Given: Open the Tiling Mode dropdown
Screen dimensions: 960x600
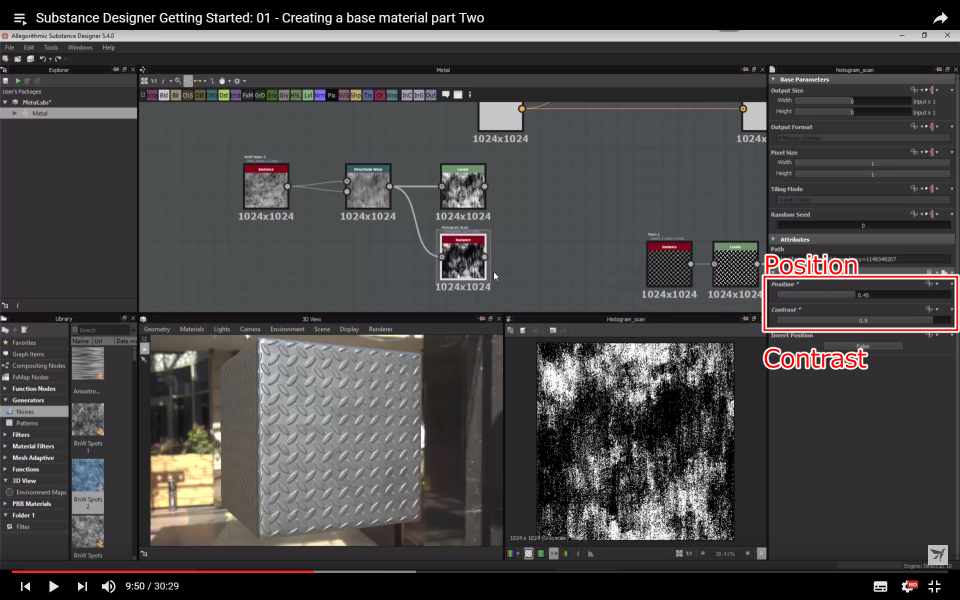Looking at the screenshot, I should 863,200.
